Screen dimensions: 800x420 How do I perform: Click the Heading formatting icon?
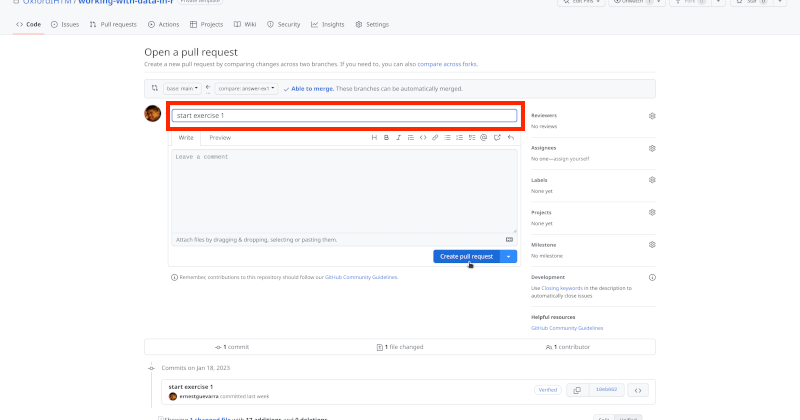(x=374, y=137)
